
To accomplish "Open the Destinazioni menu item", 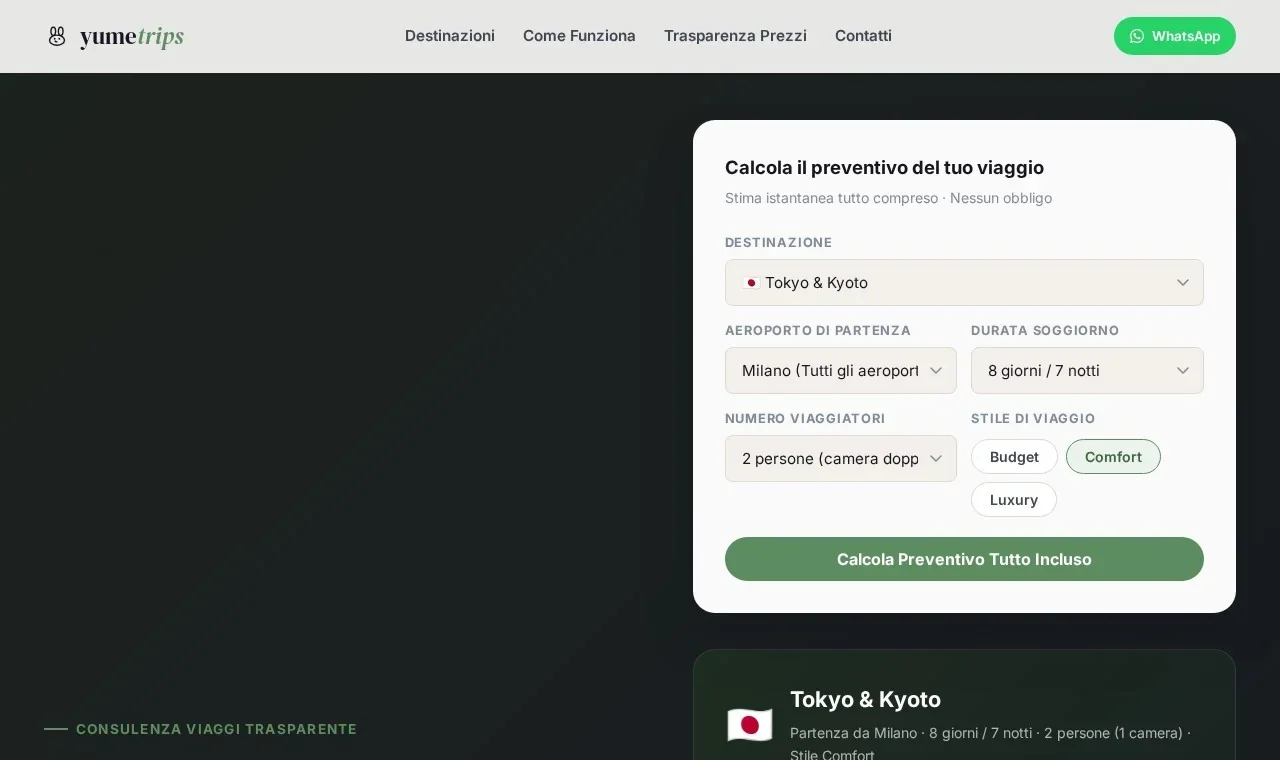I will coord(450,36).
